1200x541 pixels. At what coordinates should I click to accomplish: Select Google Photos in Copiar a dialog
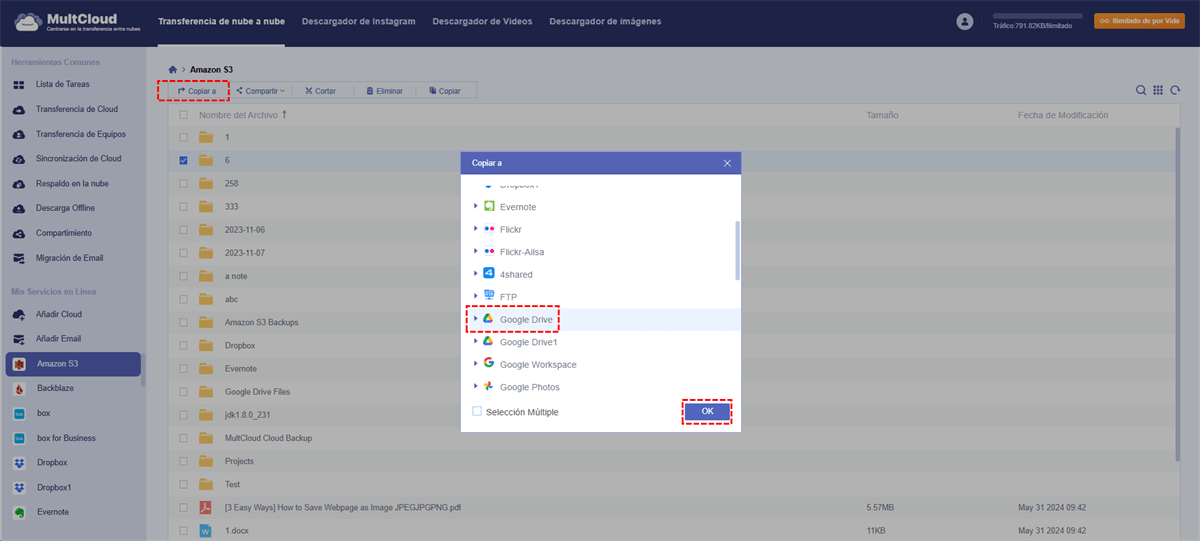tap(529, 387)
